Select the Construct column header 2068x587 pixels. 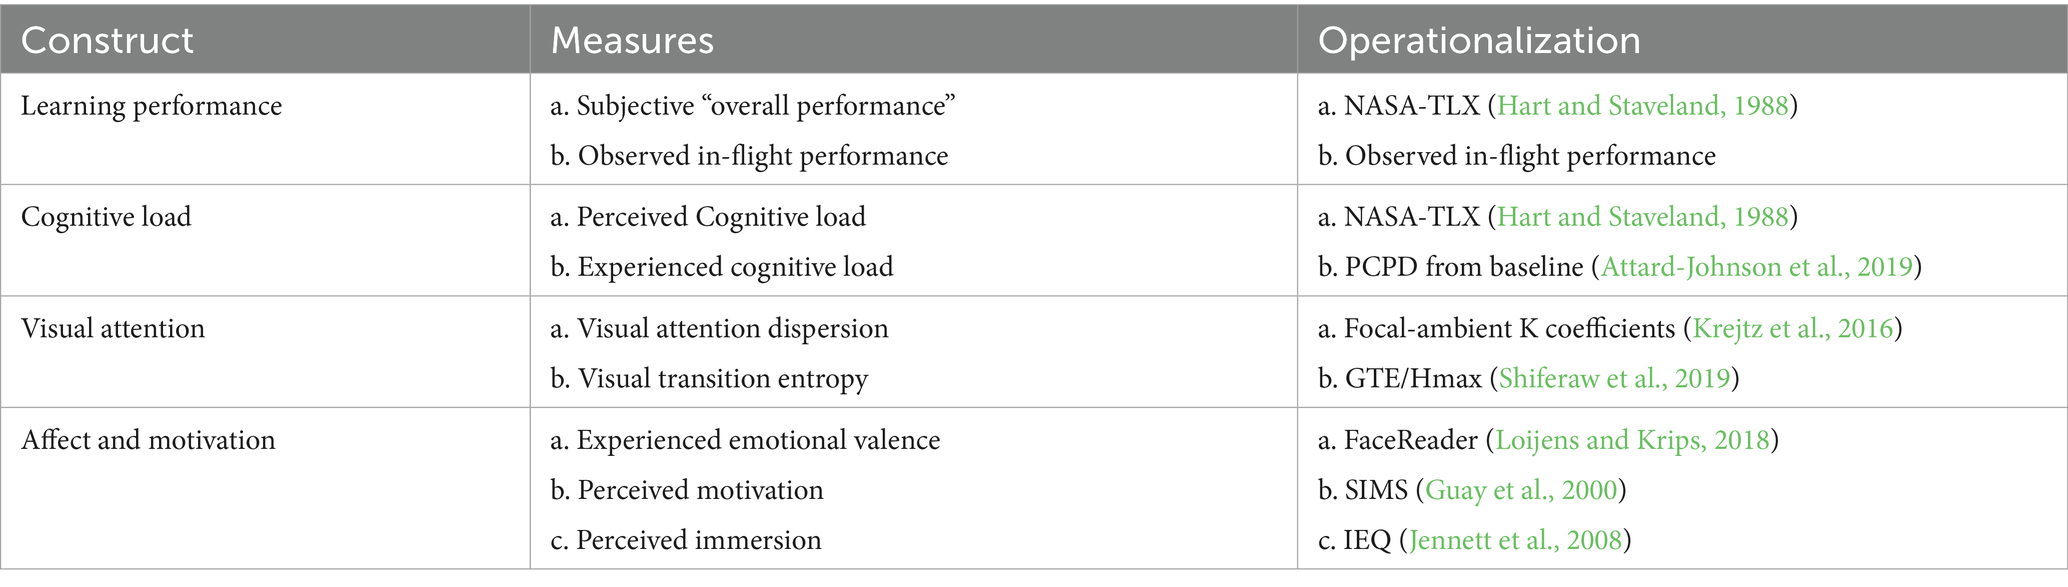(107, 40)
